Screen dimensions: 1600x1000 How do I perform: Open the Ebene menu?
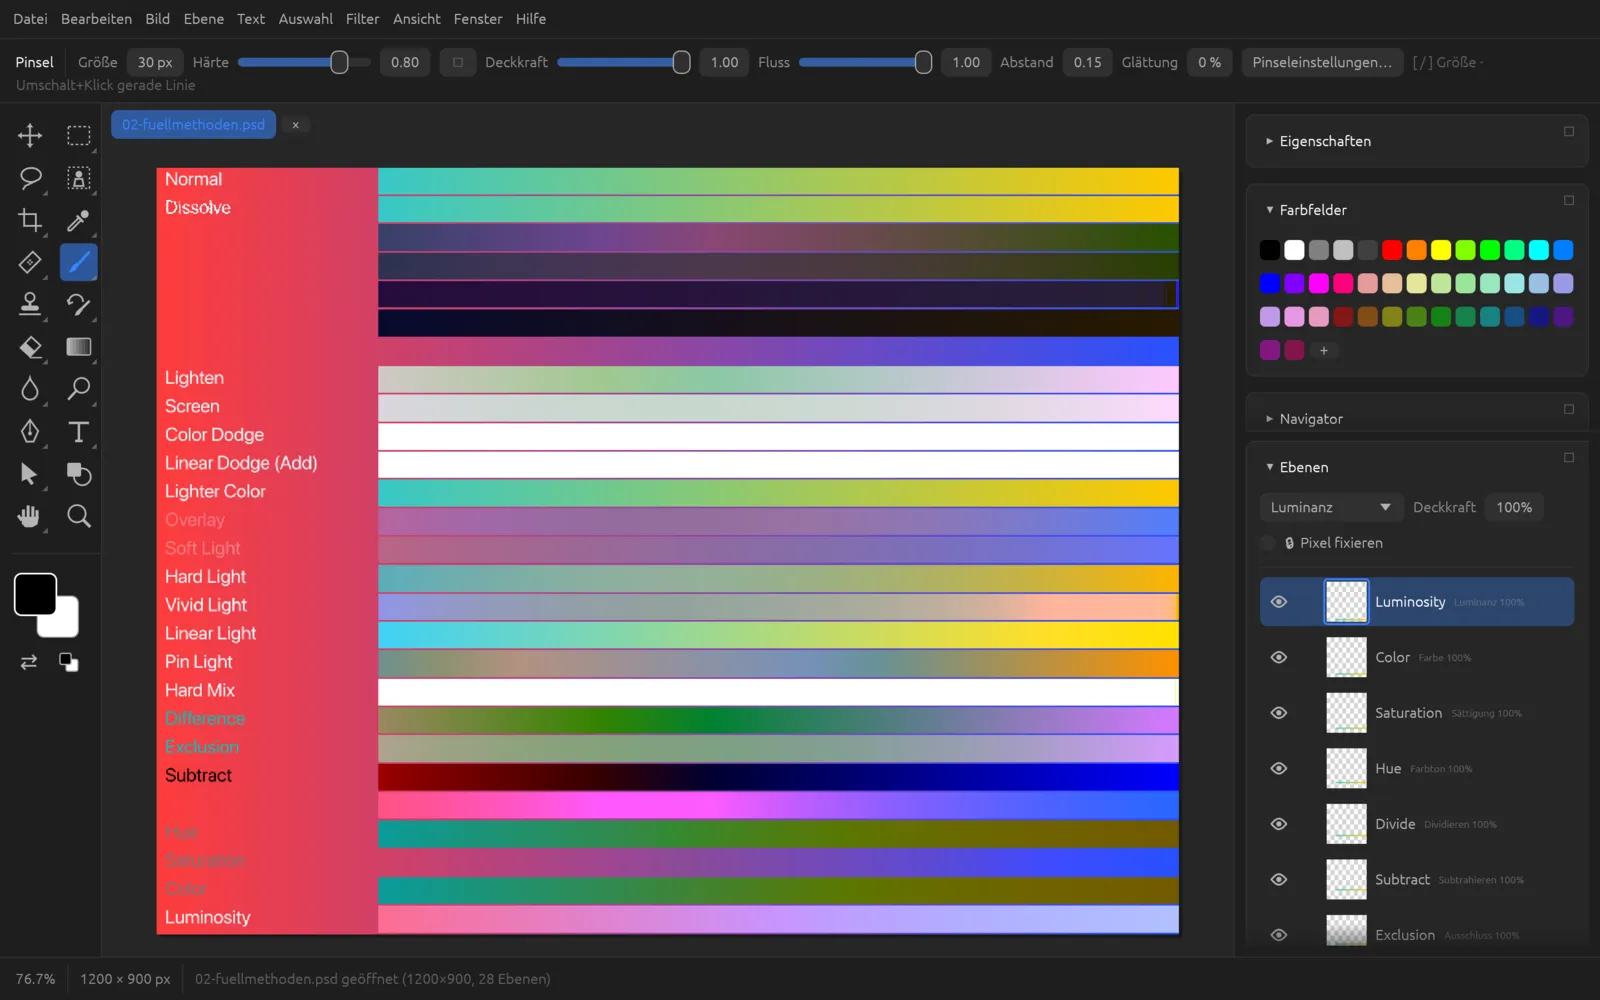[x=204, y=19]
